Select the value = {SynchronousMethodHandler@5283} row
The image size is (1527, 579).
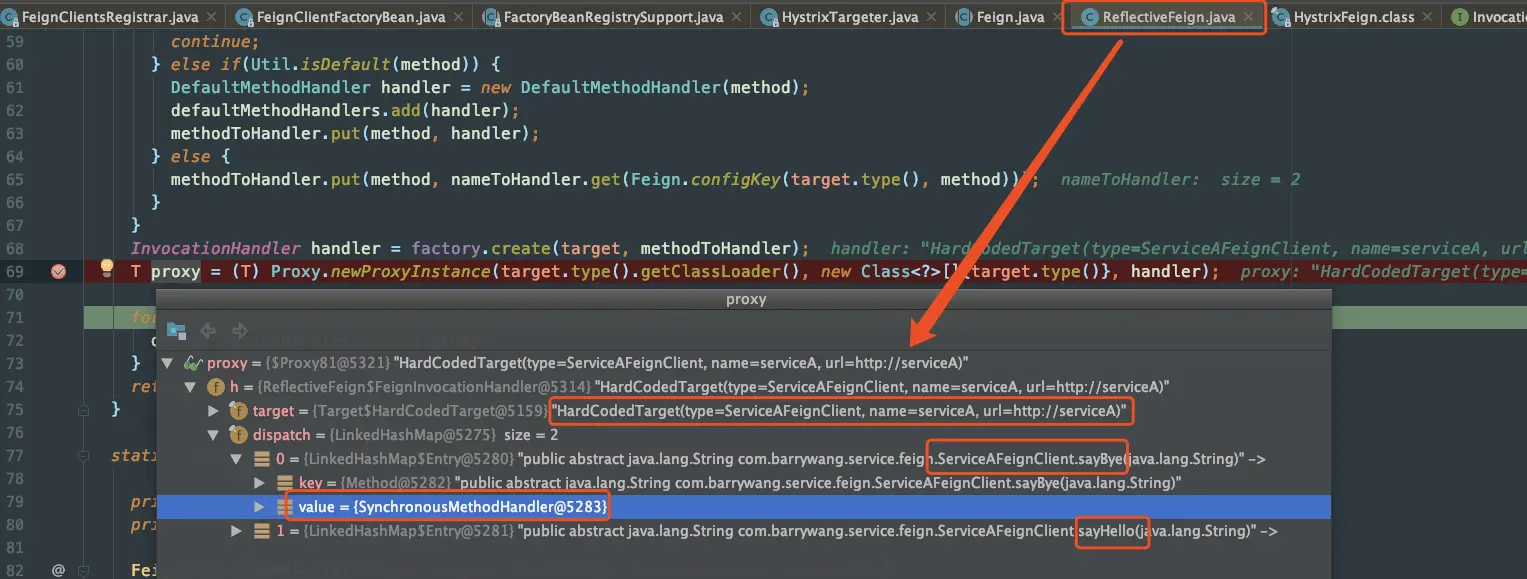[x=743, y=507]
